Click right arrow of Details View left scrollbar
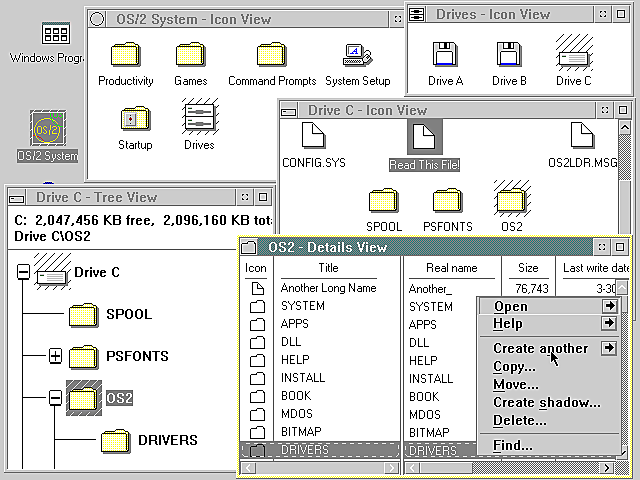The width and height of the screenshot is (640, 480). click(x=391, y=467)
